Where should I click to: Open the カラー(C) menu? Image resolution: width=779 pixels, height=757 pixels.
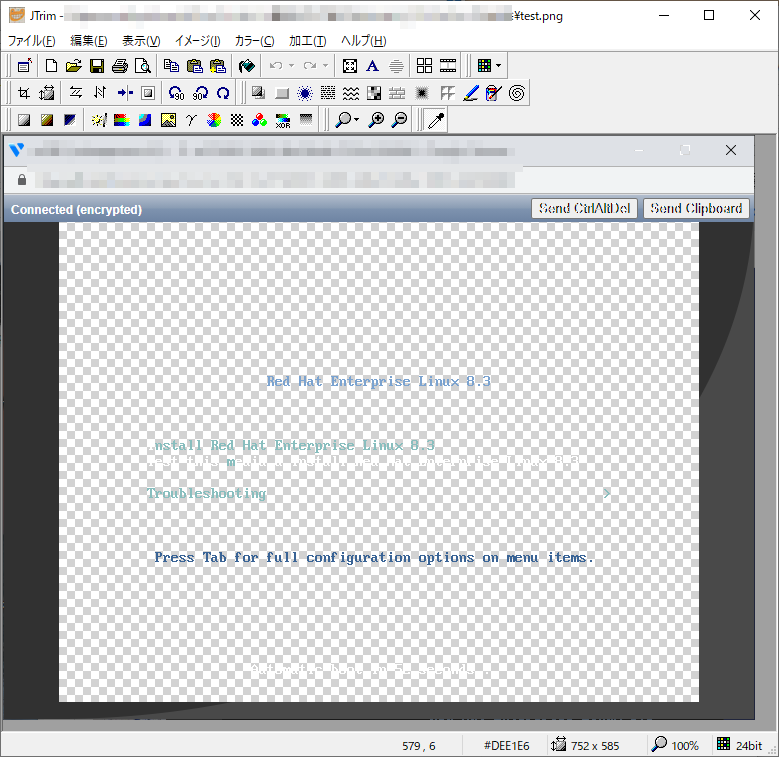click(254, 41)
